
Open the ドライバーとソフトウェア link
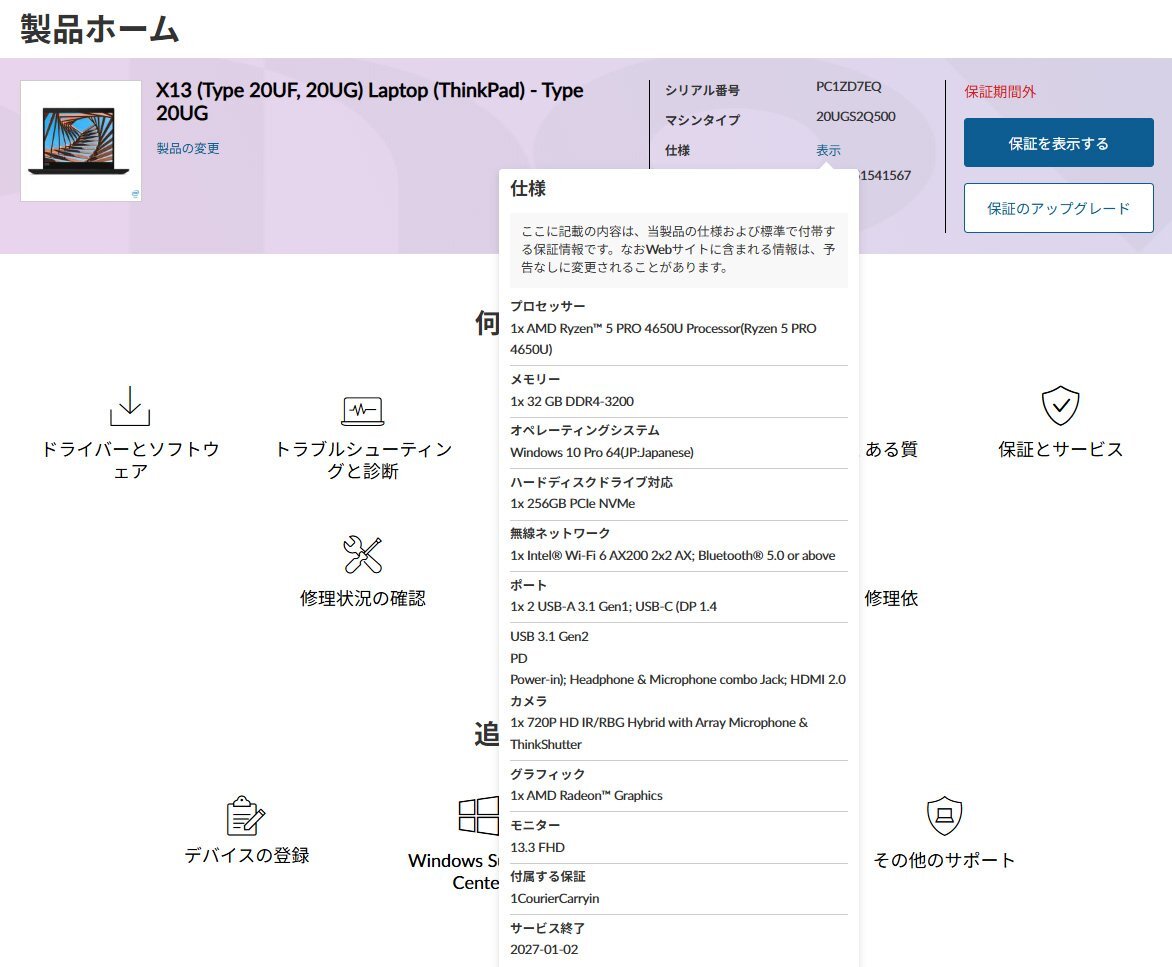130,460
